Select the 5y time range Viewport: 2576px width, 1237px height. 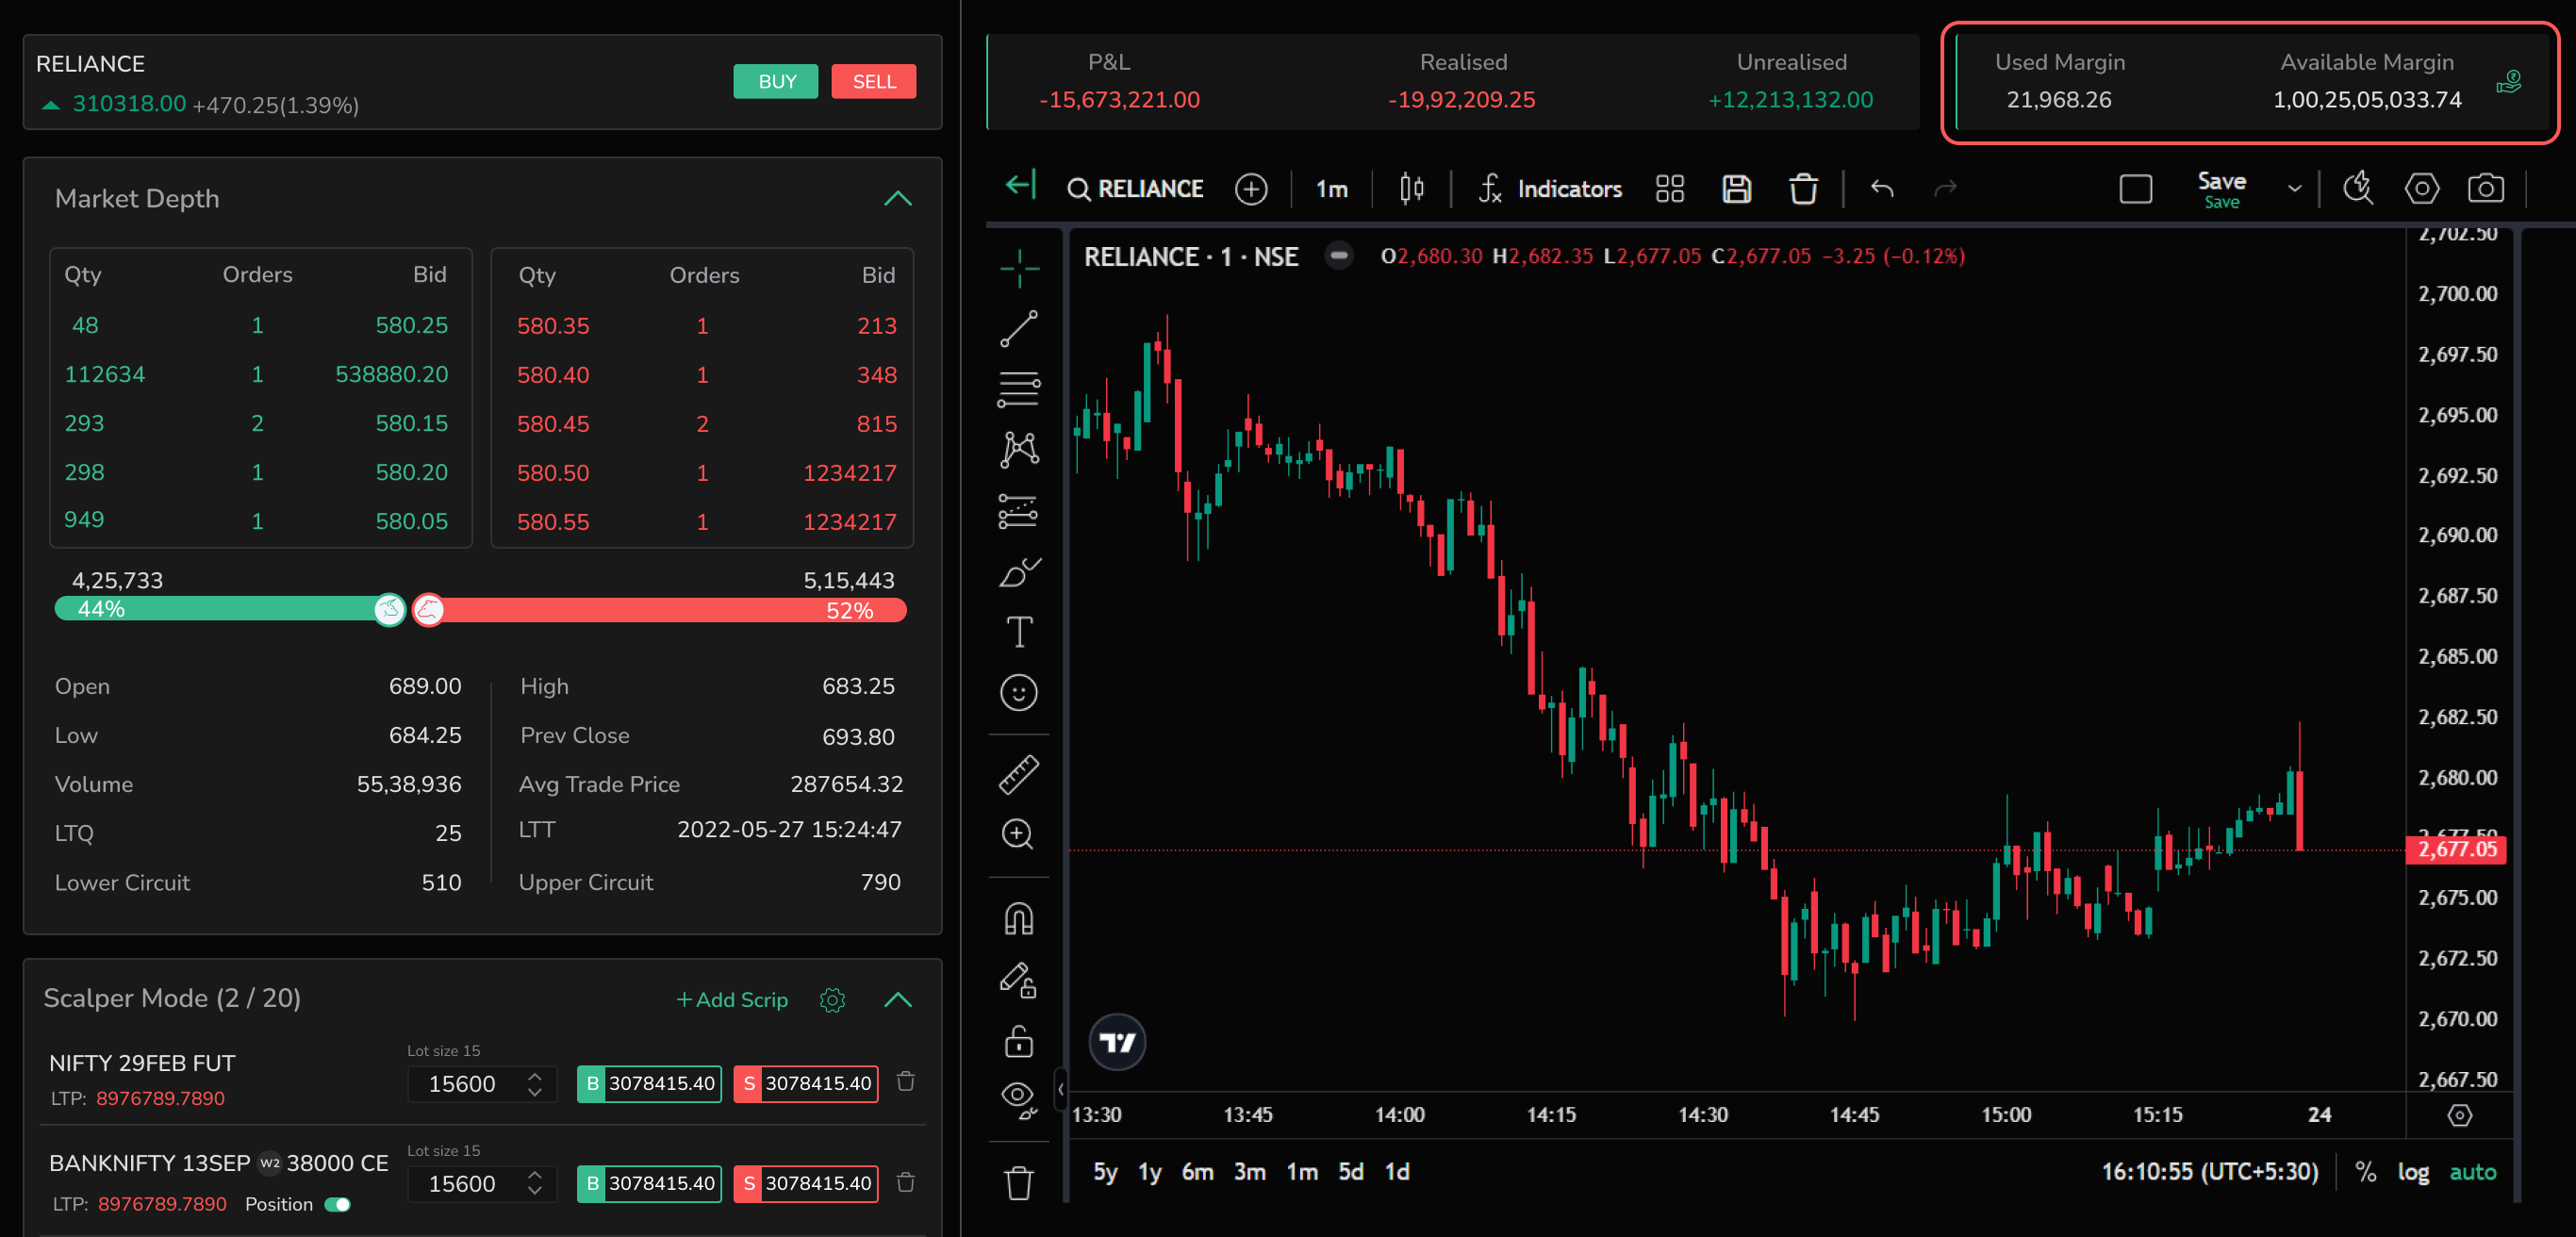(1105, 1172)
